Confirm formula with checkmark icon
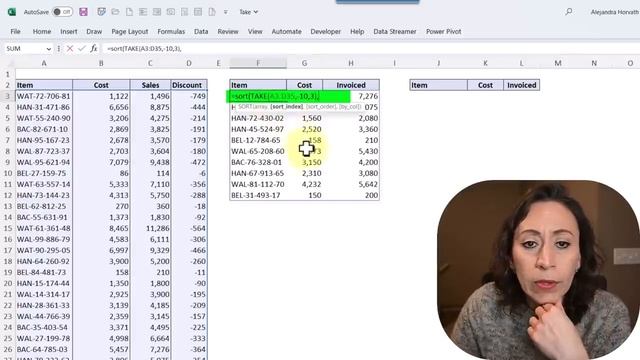 [82, 49]
